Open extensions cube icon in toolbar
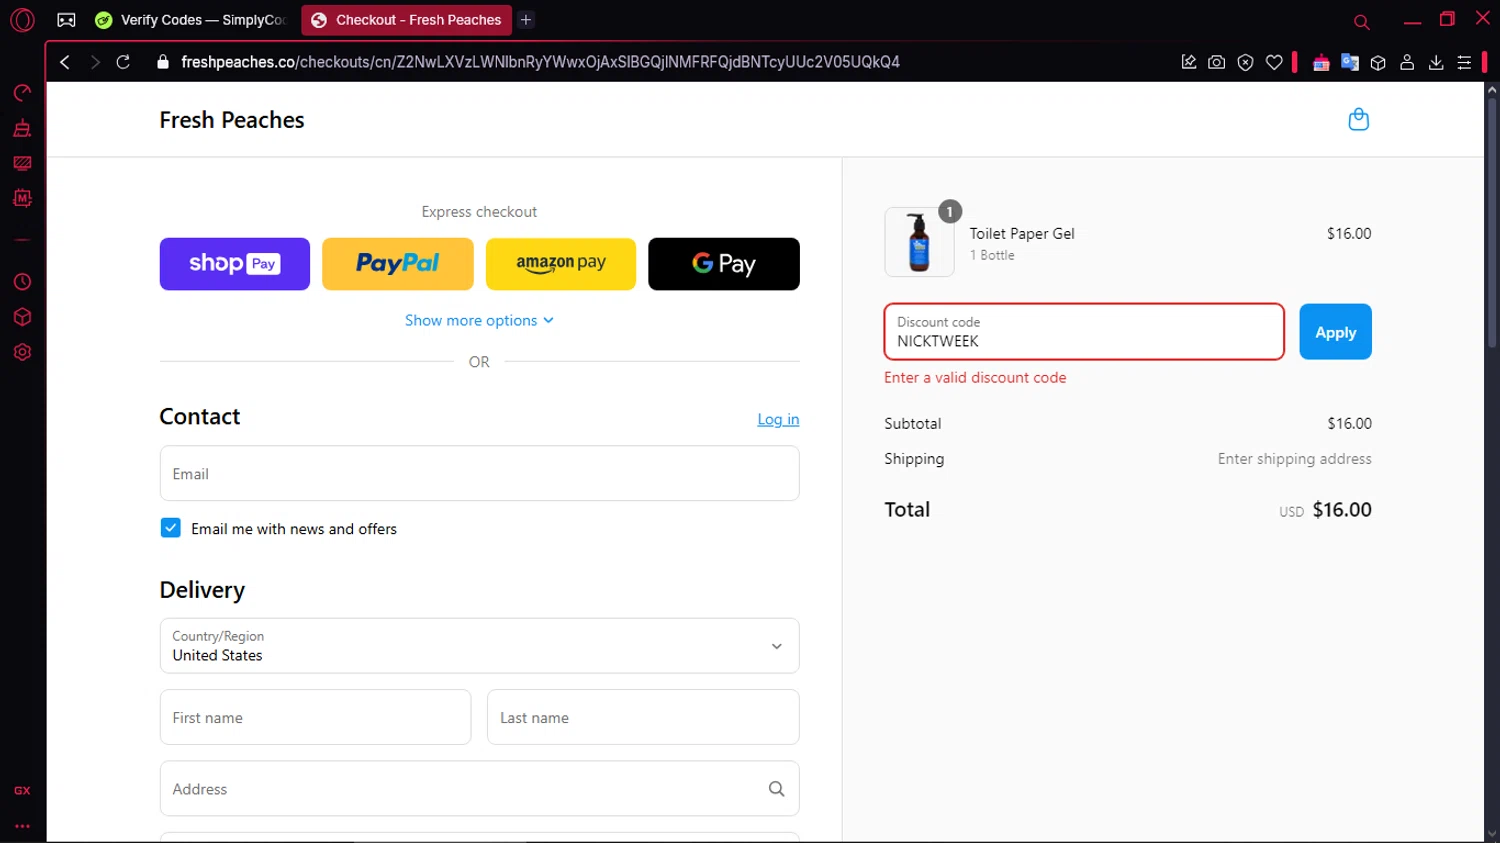The height and width of the screenshot is (843, 1500). (1378, 62)
